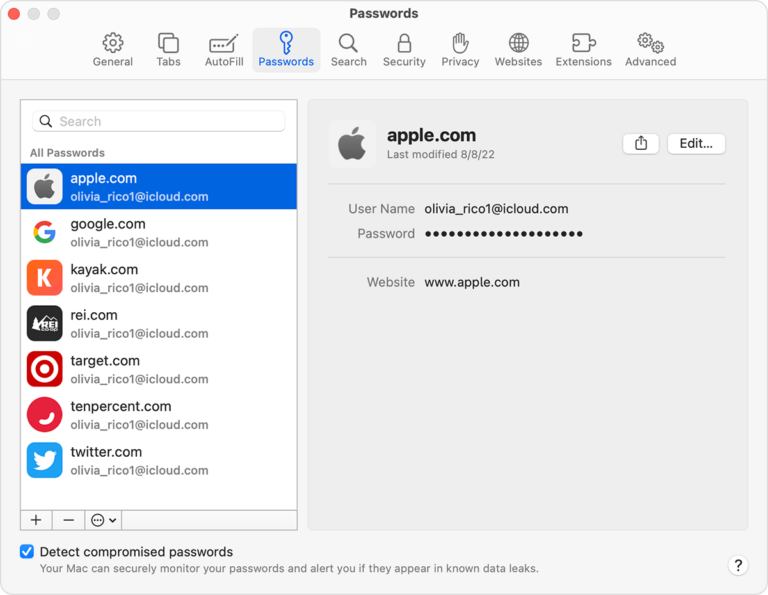Select the Passwords tab
Image resolution: width=768 pixels, height=595 pixels.
(x=286, y=50)
